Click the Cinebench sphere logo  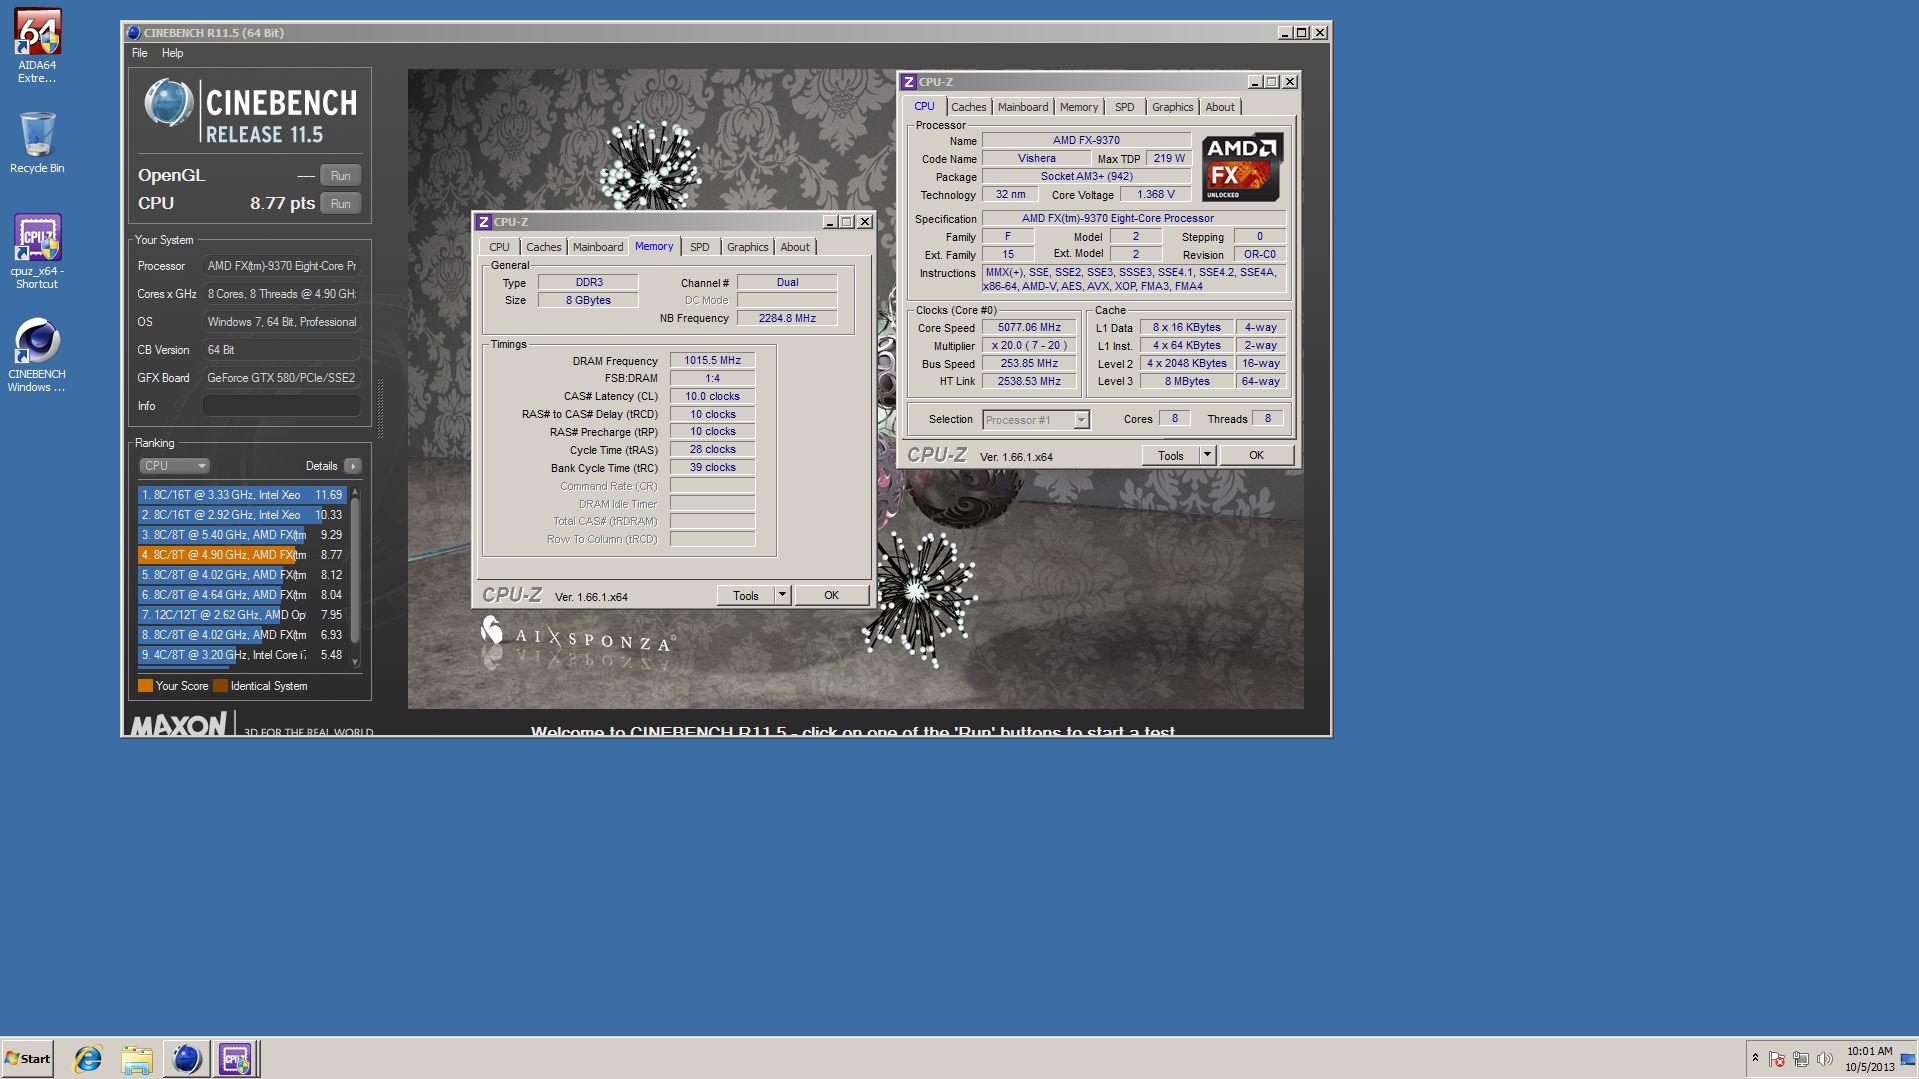point(168,104)
